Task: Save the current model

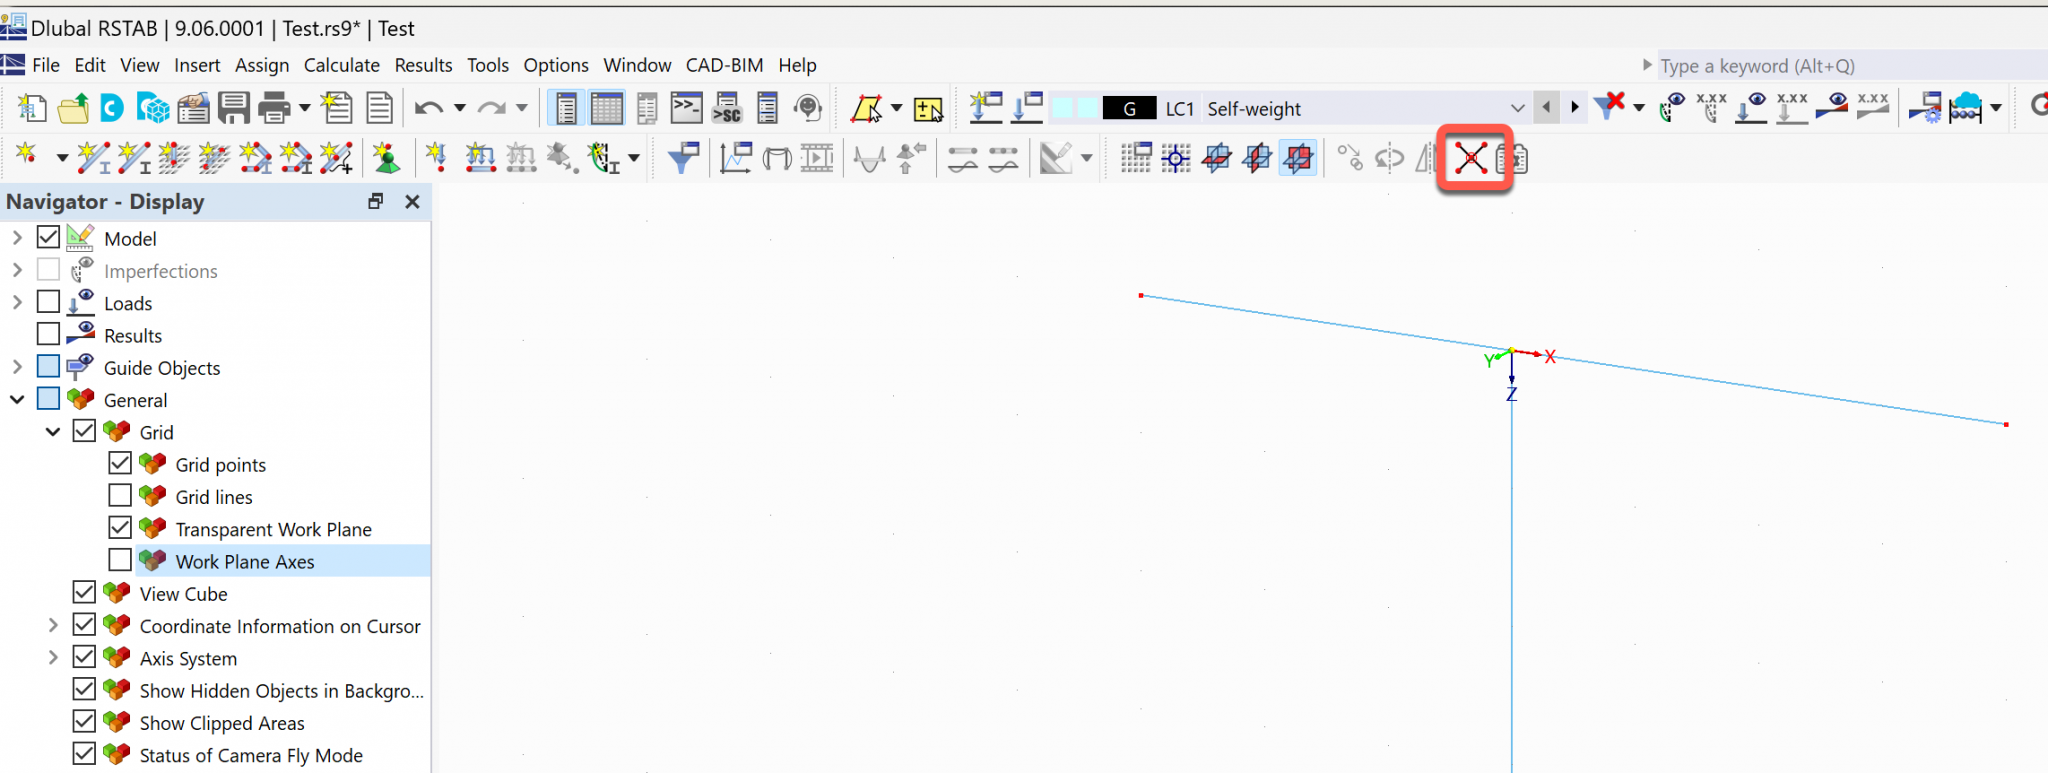Action: pos(233,108)
